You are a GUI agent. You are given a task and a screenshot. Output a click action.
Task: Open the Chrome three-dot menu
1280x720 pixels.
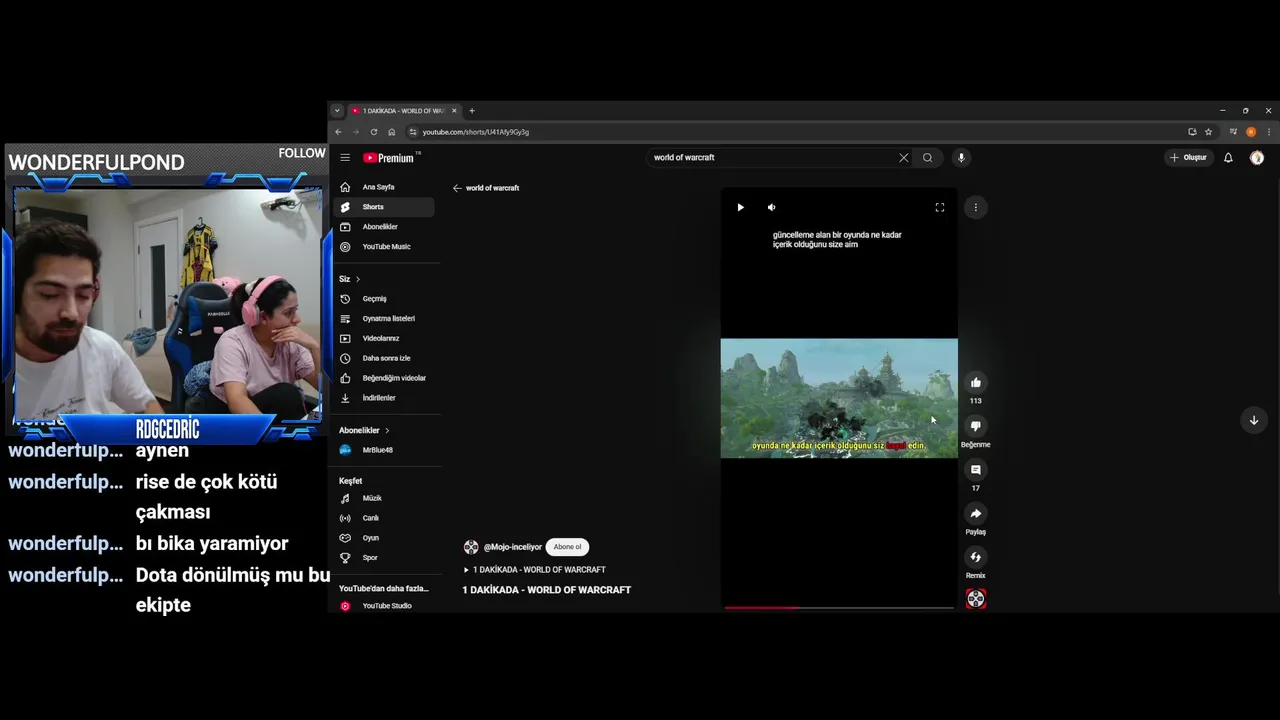[x=1269, y=132]
